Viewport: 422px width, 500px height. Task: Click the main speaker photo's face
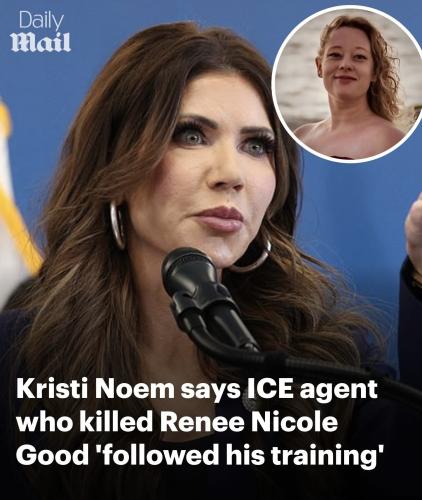click(x=213, y=167)
